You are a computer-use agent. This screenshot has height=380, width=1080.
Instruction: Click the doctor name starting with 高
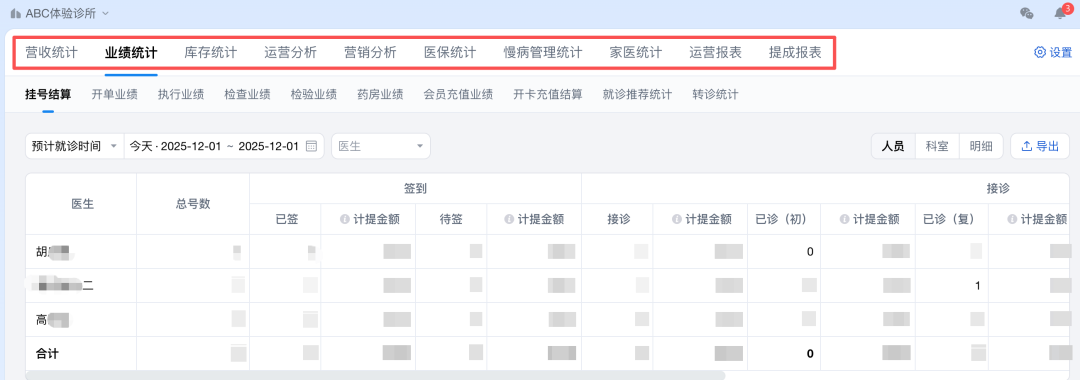[54, 319]
